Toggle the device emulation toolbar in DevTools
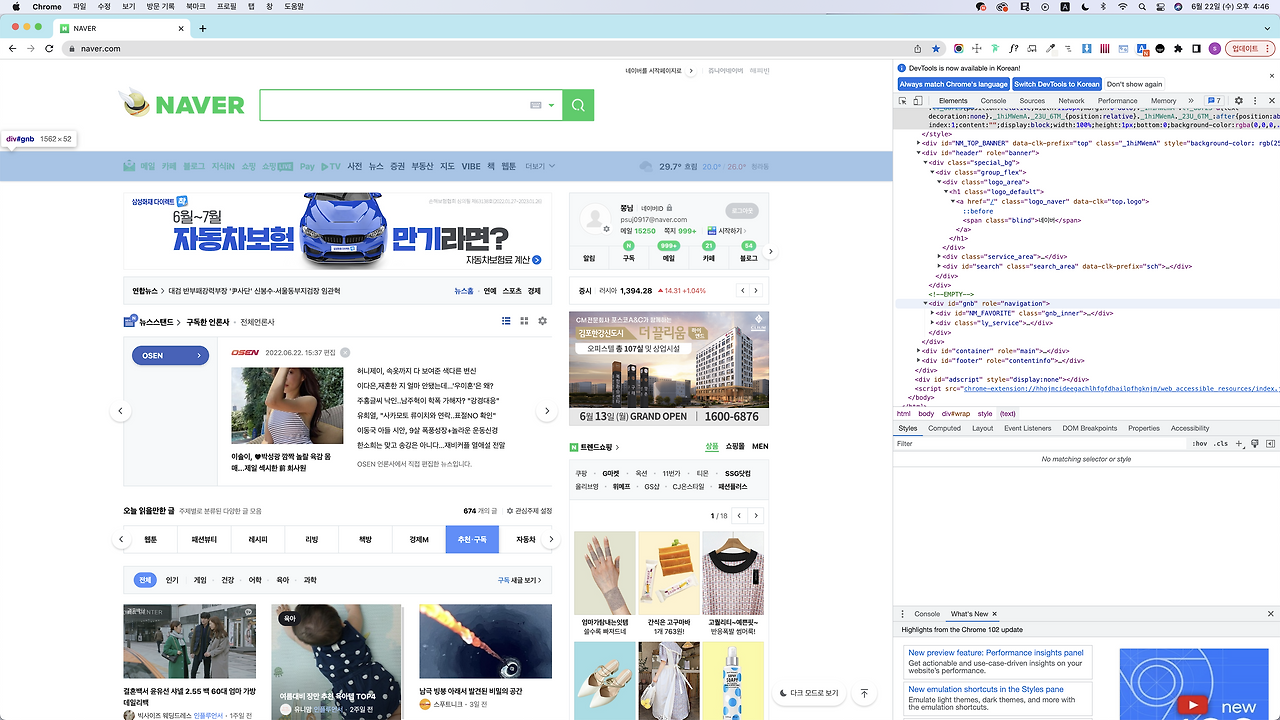The width and height of the screenshot is (1280, 720). coord(917,100)
